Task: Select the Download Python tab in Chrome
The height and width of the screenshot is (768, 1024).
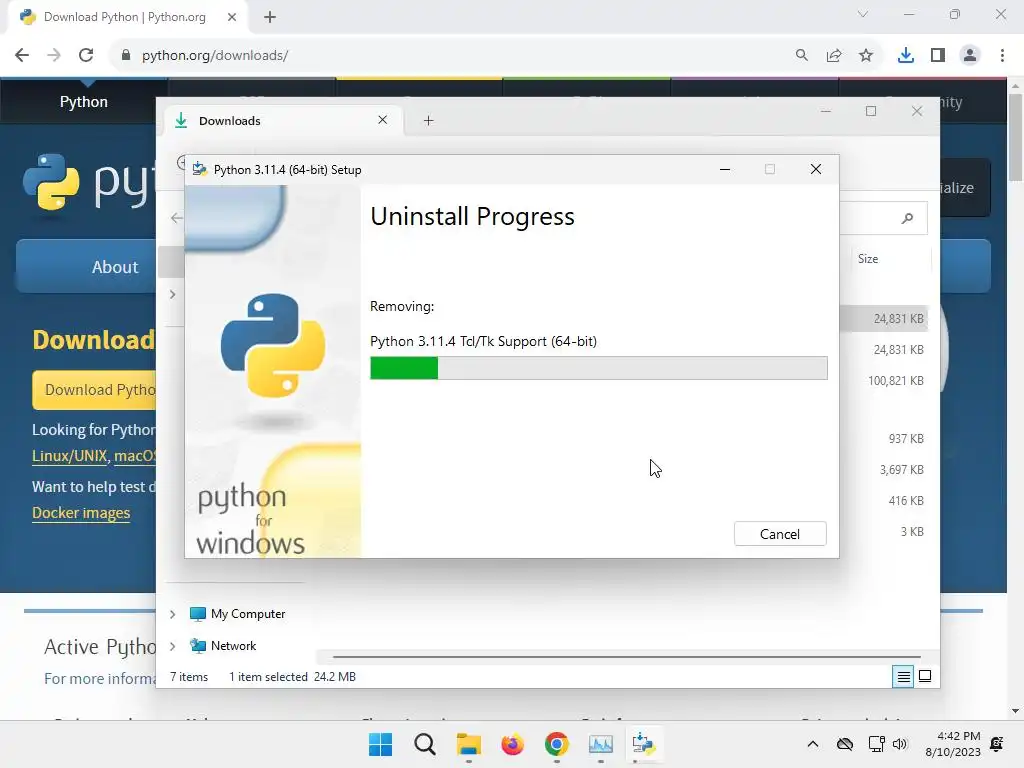Action: (124, 17)
